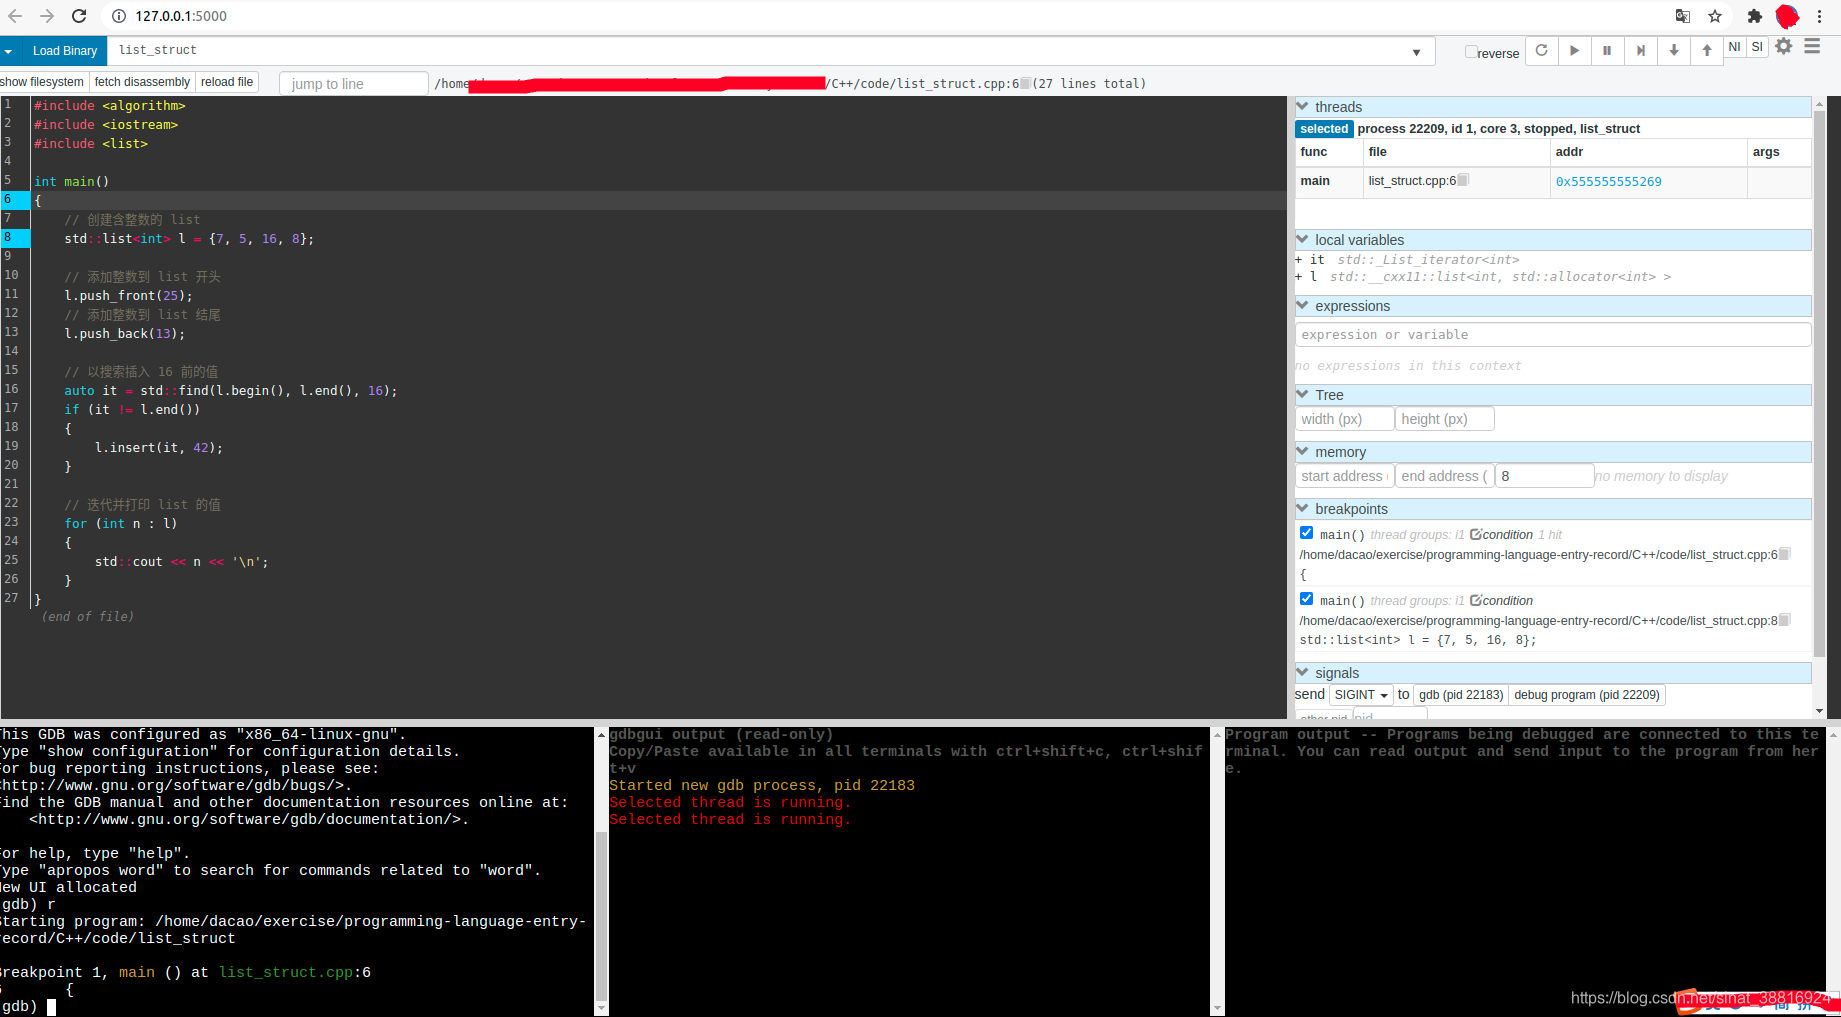Screen dimensions: 1841x1017
Task: Click Tree width (px) field
Action: pos(1344,419)
